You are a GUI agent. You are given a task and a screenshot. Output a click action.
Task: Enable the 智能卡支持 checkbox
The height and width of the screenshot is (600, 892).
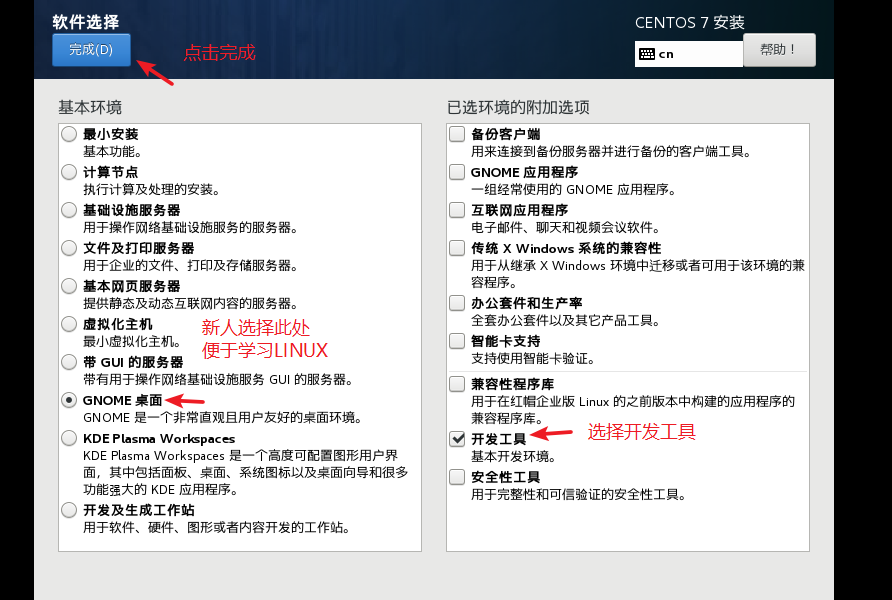(x=457, y=341)
